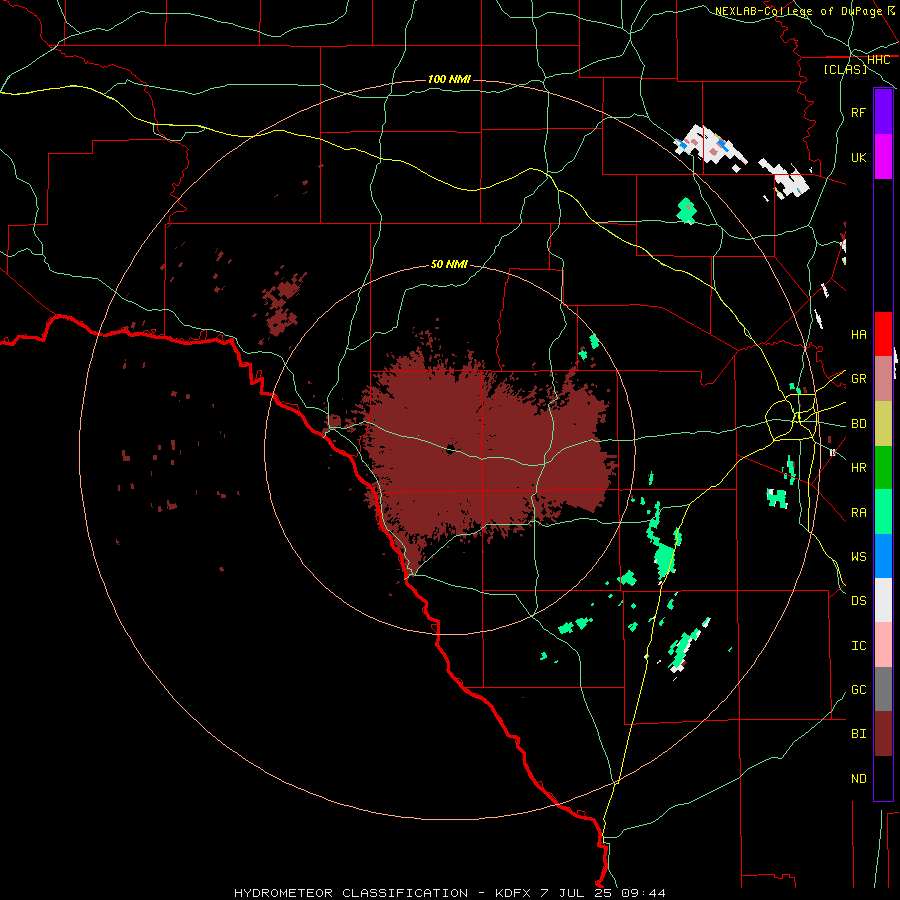The width and height of the screenshot is (900, 900).
Task: Click the white DS legend swatch
Action: pos(883,600)
